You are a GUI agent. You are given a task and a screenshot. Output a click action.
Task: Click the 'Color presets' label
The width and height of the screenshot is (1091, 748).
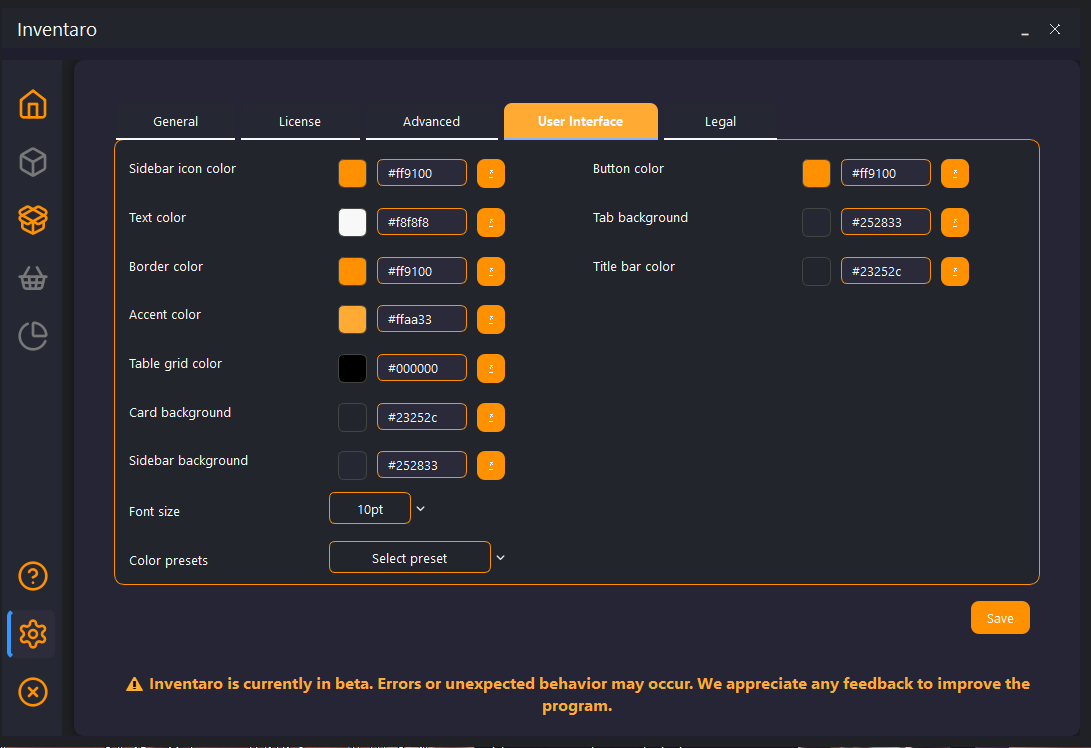click(x=168, y=560)
